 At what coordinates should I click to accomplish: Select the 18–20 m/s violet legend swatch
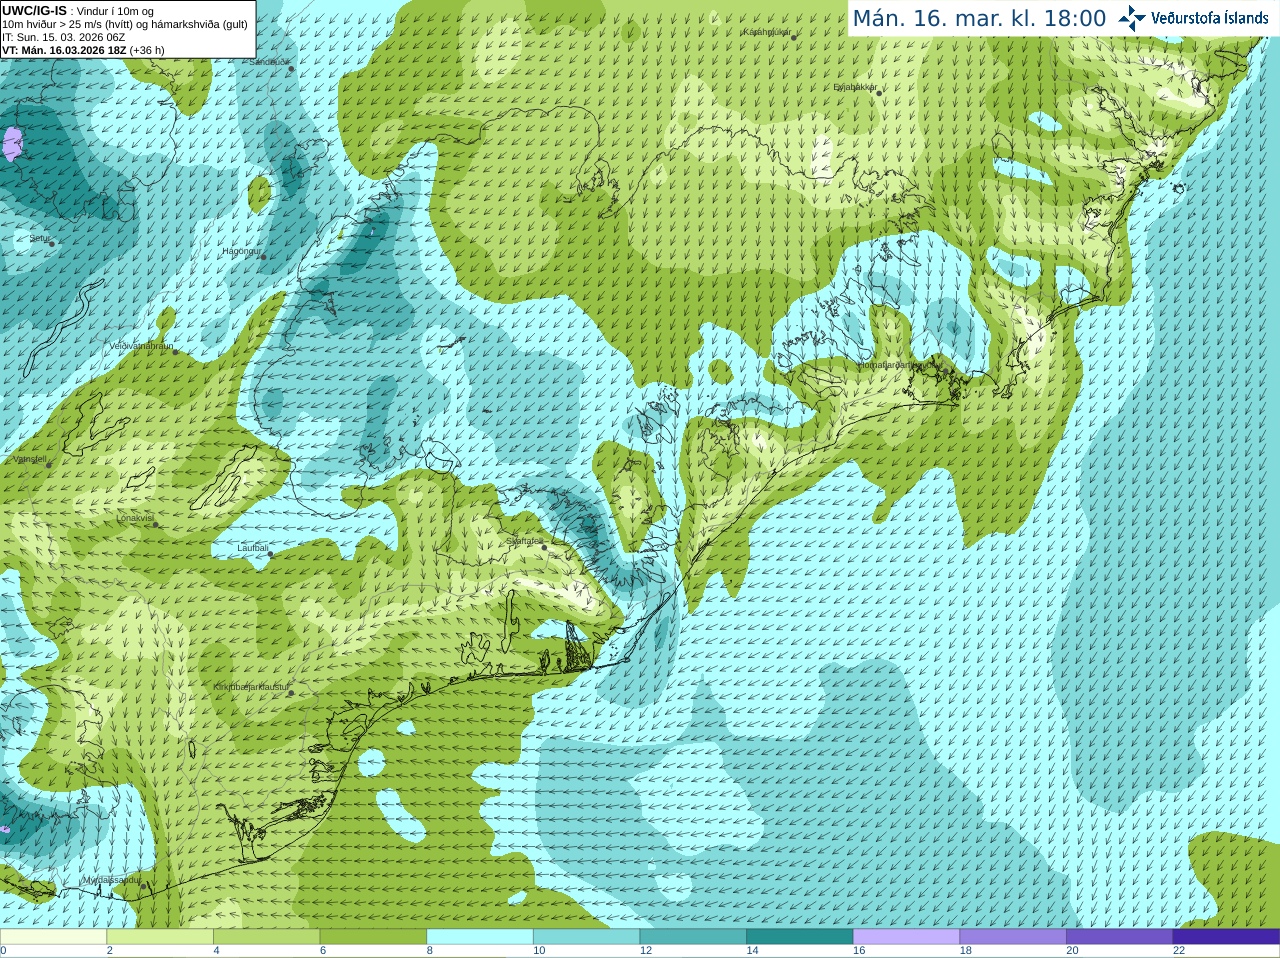pyautogui.click(x=1013, y=937)
